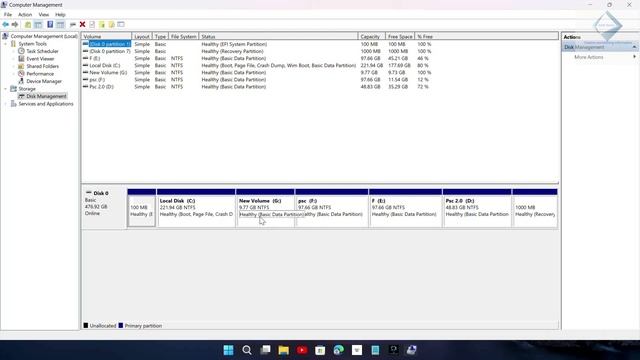Viewport: 640px width, 360px height.
Task: Open Task View on taskbar
Action: click(265, 350)
